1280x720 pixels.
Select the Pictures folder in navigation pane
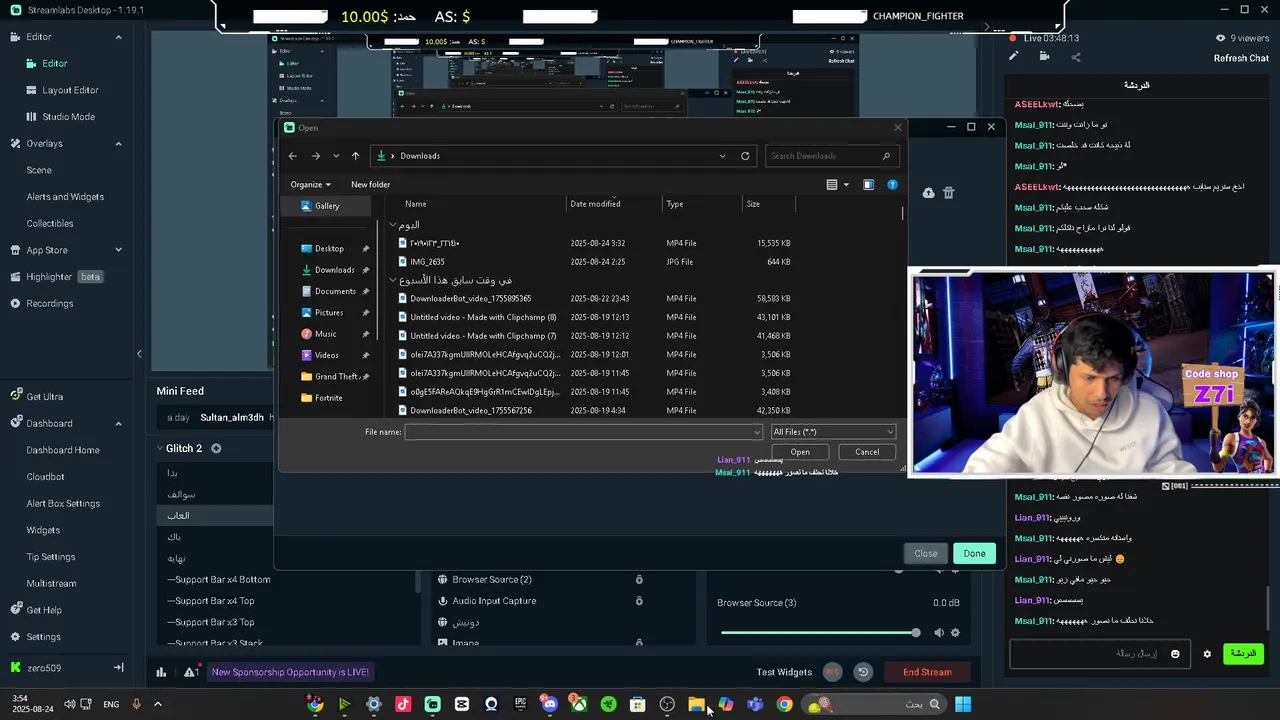(329, 313)
